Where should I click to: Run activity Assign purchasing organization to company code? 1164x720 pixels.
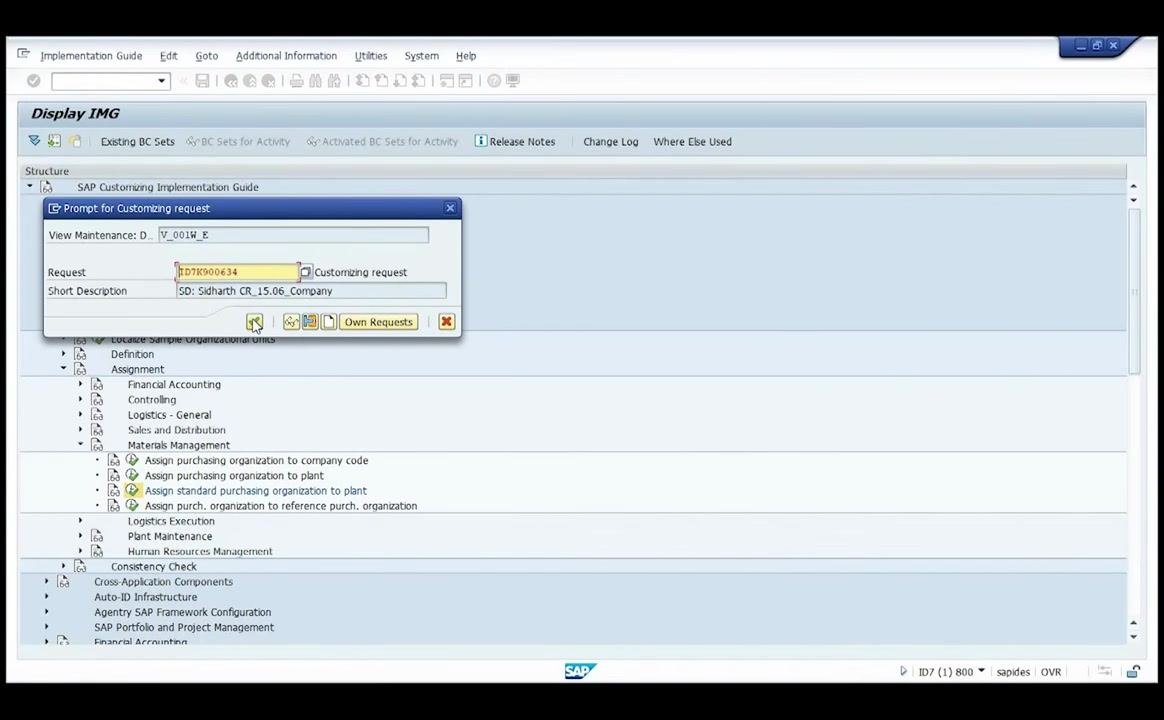click(x=132, y=460)
